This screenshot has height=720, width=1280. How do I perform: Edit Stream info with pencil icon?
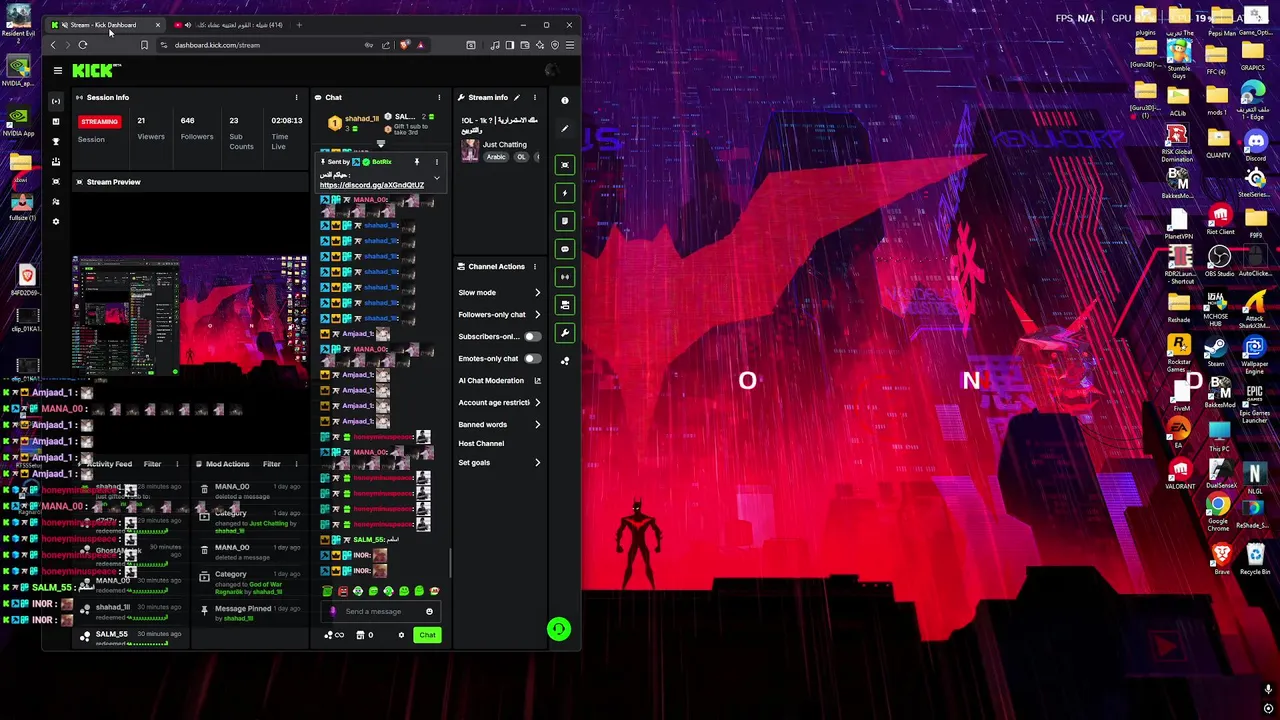pos(517,97)
